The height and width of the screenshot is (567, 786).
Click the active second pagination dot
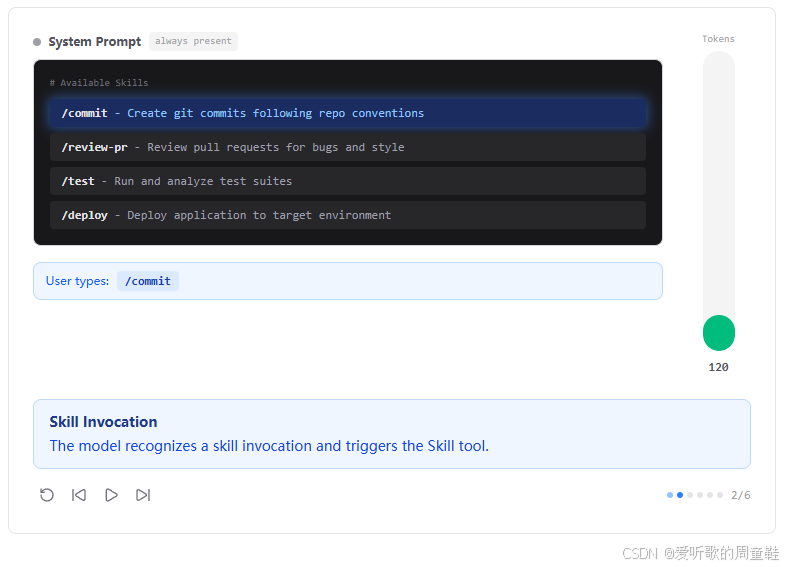(x=680, y=495)
